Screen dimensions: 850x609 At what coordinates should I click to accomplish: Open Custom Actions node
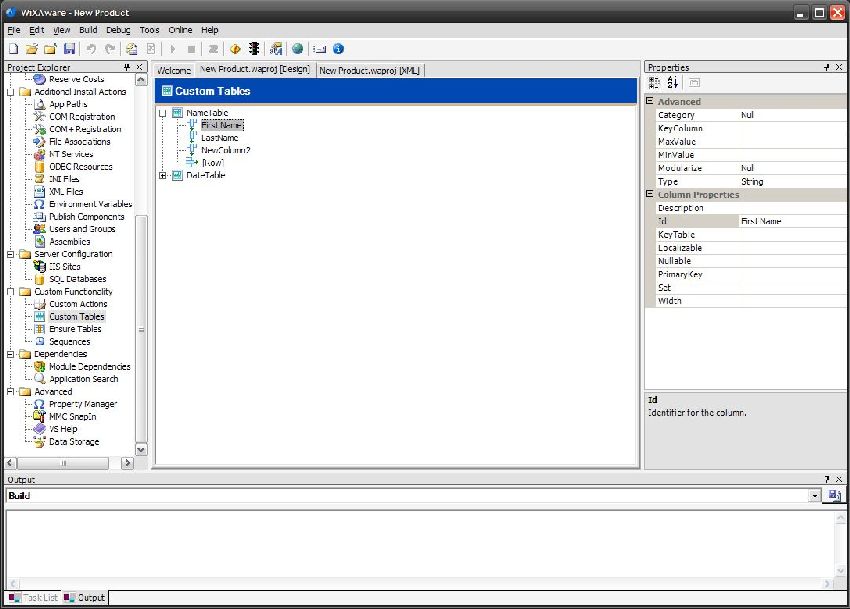[x=78, y=304]
